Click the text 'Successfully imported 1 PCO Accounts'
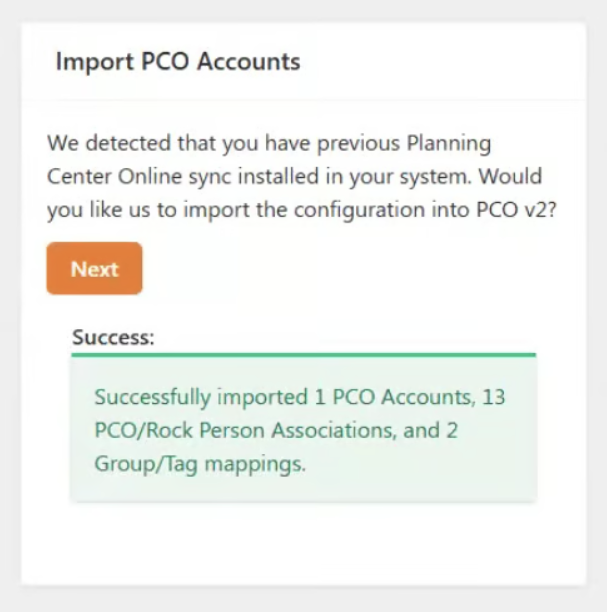Image resolution: width=607 pixels, height=612 pixels. [283, 397]
